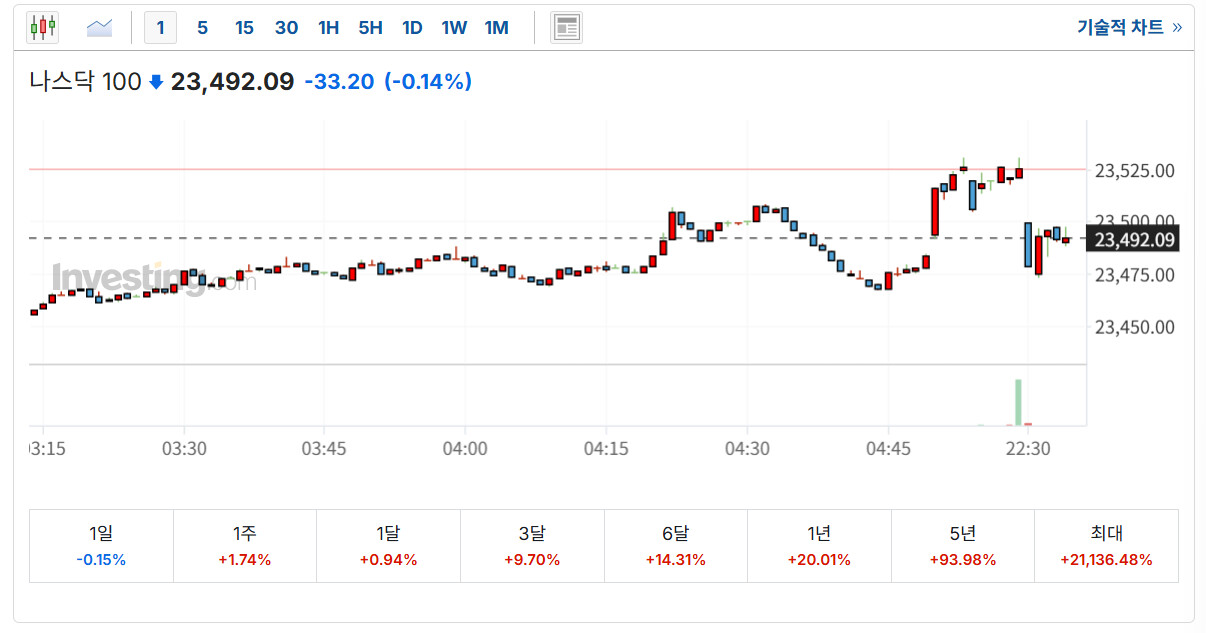Select the 1-minute interval button

160,28
